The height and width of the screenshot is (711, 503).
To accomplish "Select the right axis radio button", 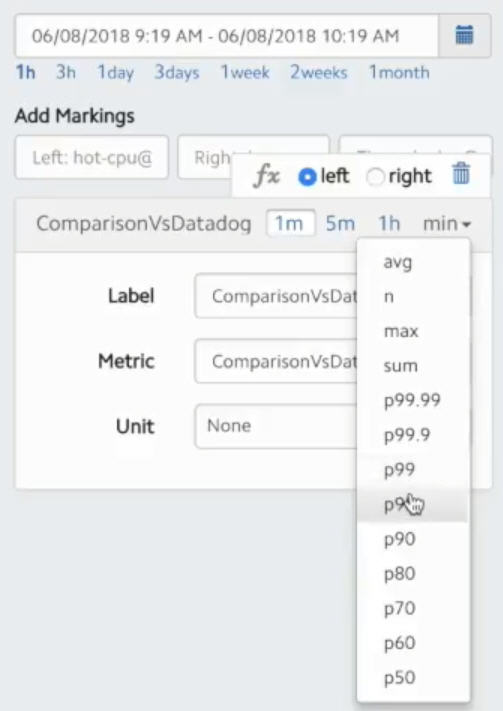I will pyautogui.click(x=375, y=177).
